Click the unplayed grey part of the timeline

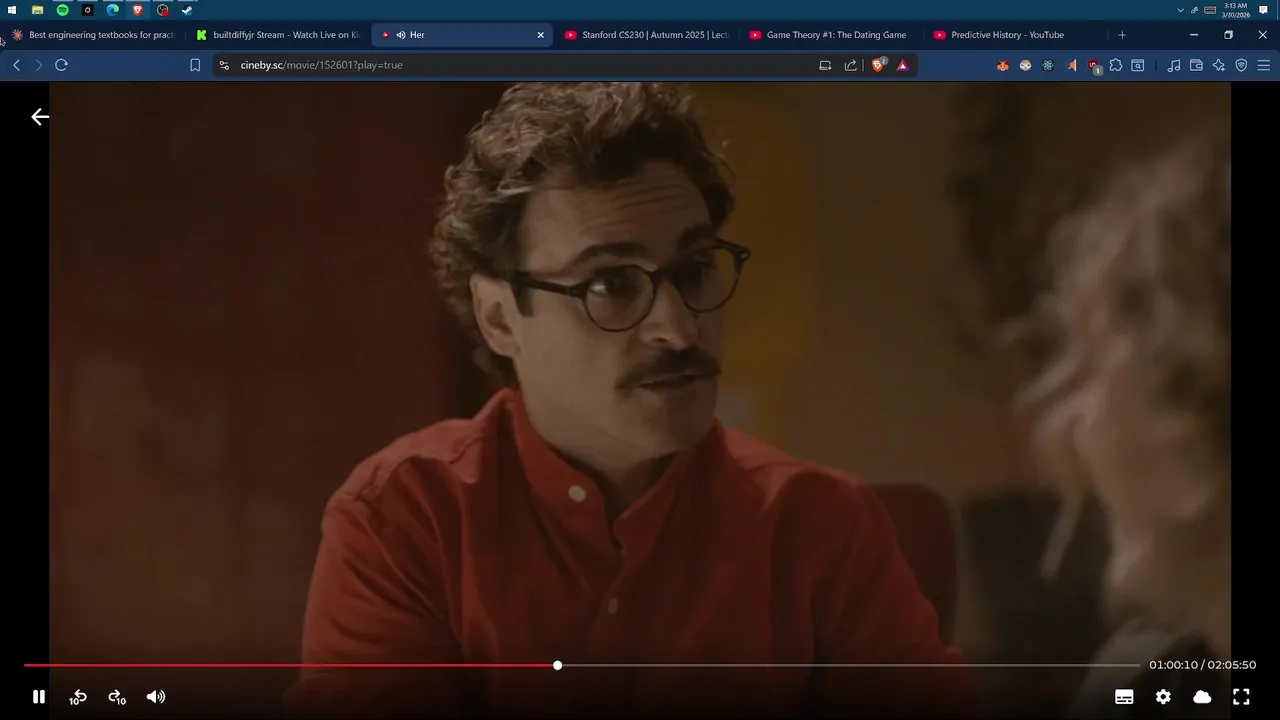click(x=850, y=665)
